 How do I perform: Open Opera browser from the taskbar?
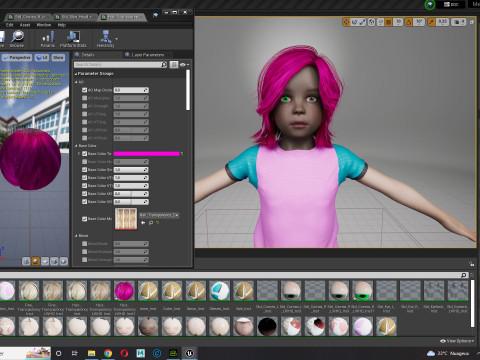coord(124,353)
